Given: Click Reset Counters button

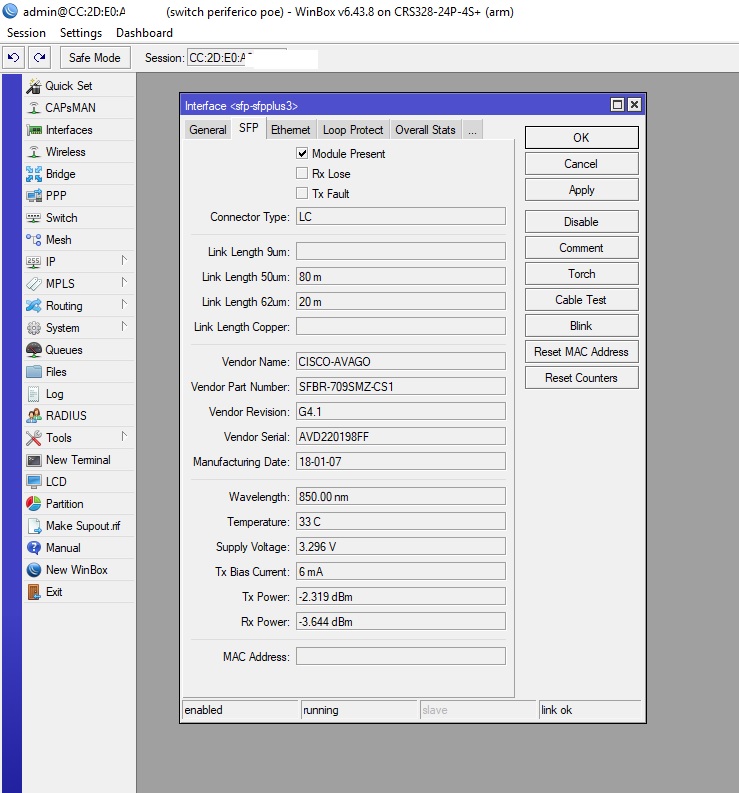Looking at the screenshot, I should pyautogui.click(x=582, y=378).
